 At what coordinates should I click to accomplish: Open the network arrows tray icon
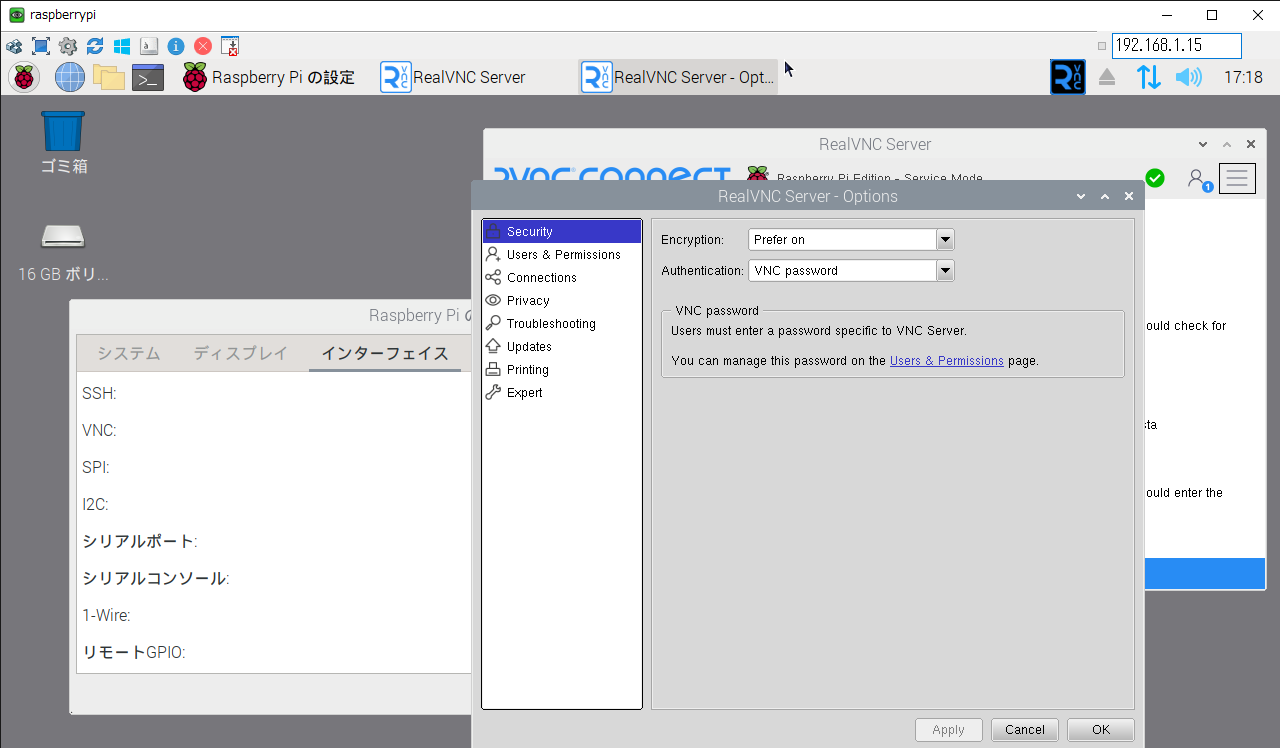click(1149, 77)
